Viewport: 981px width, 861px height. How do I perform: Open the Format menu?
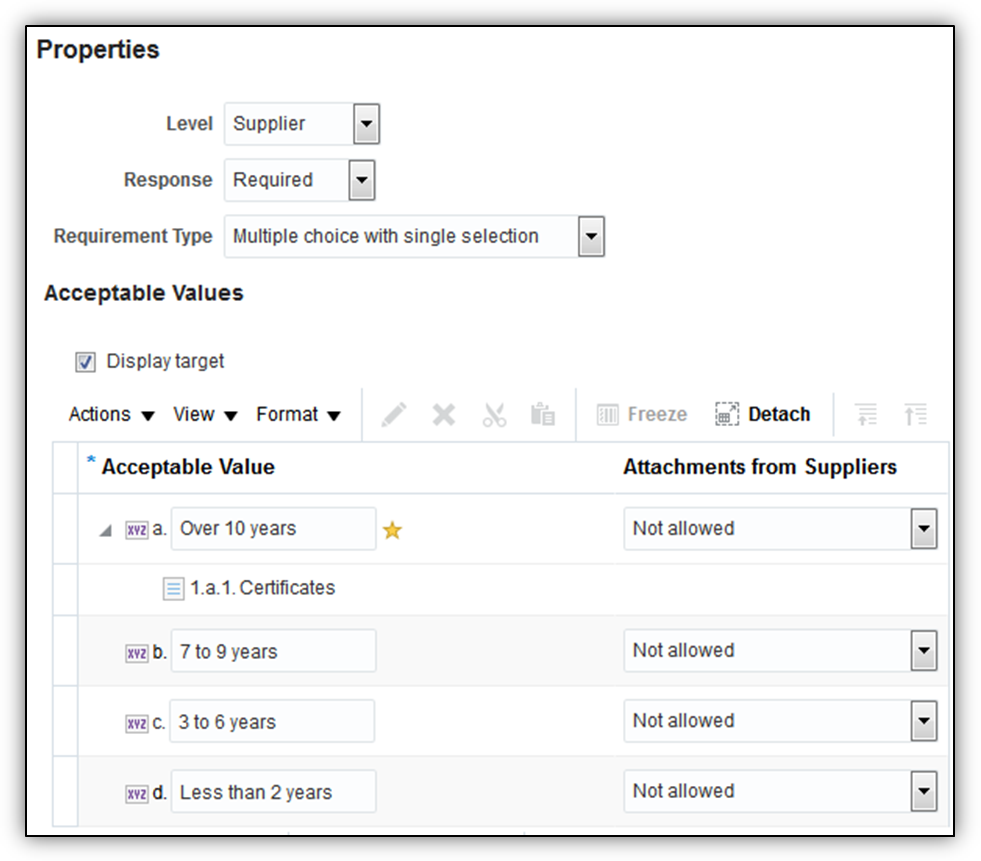298,415
